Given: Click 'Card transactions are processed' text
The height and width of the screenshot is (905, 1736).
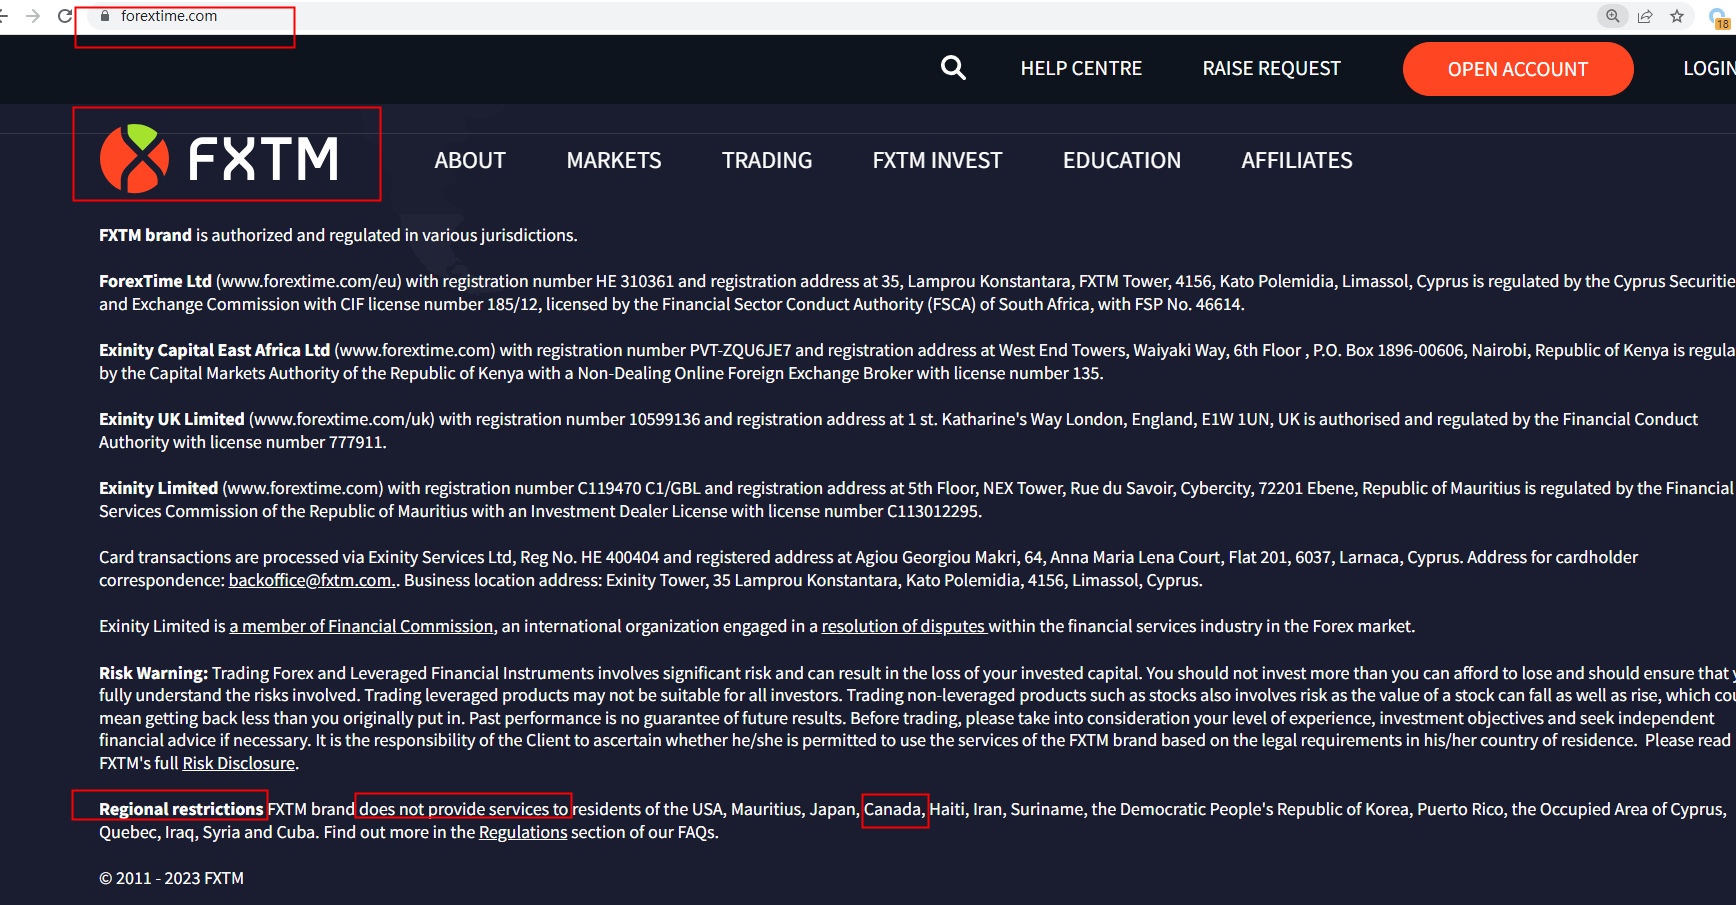Looking at the screenshot, I should tap(216, 557).
